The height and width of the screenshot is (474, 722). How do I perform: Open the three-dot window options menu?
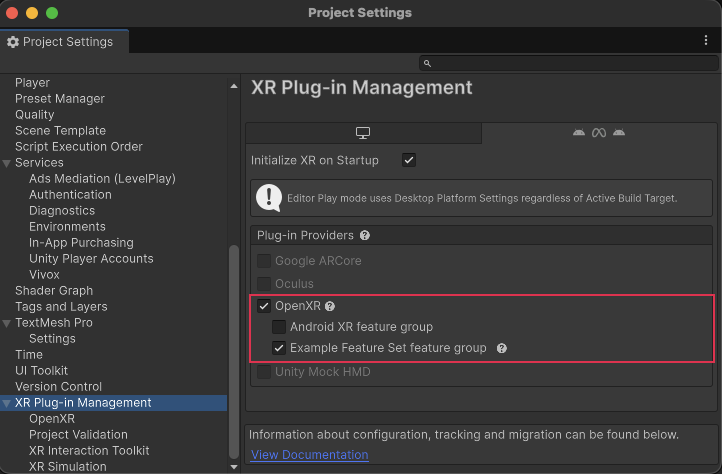[705, 40]
